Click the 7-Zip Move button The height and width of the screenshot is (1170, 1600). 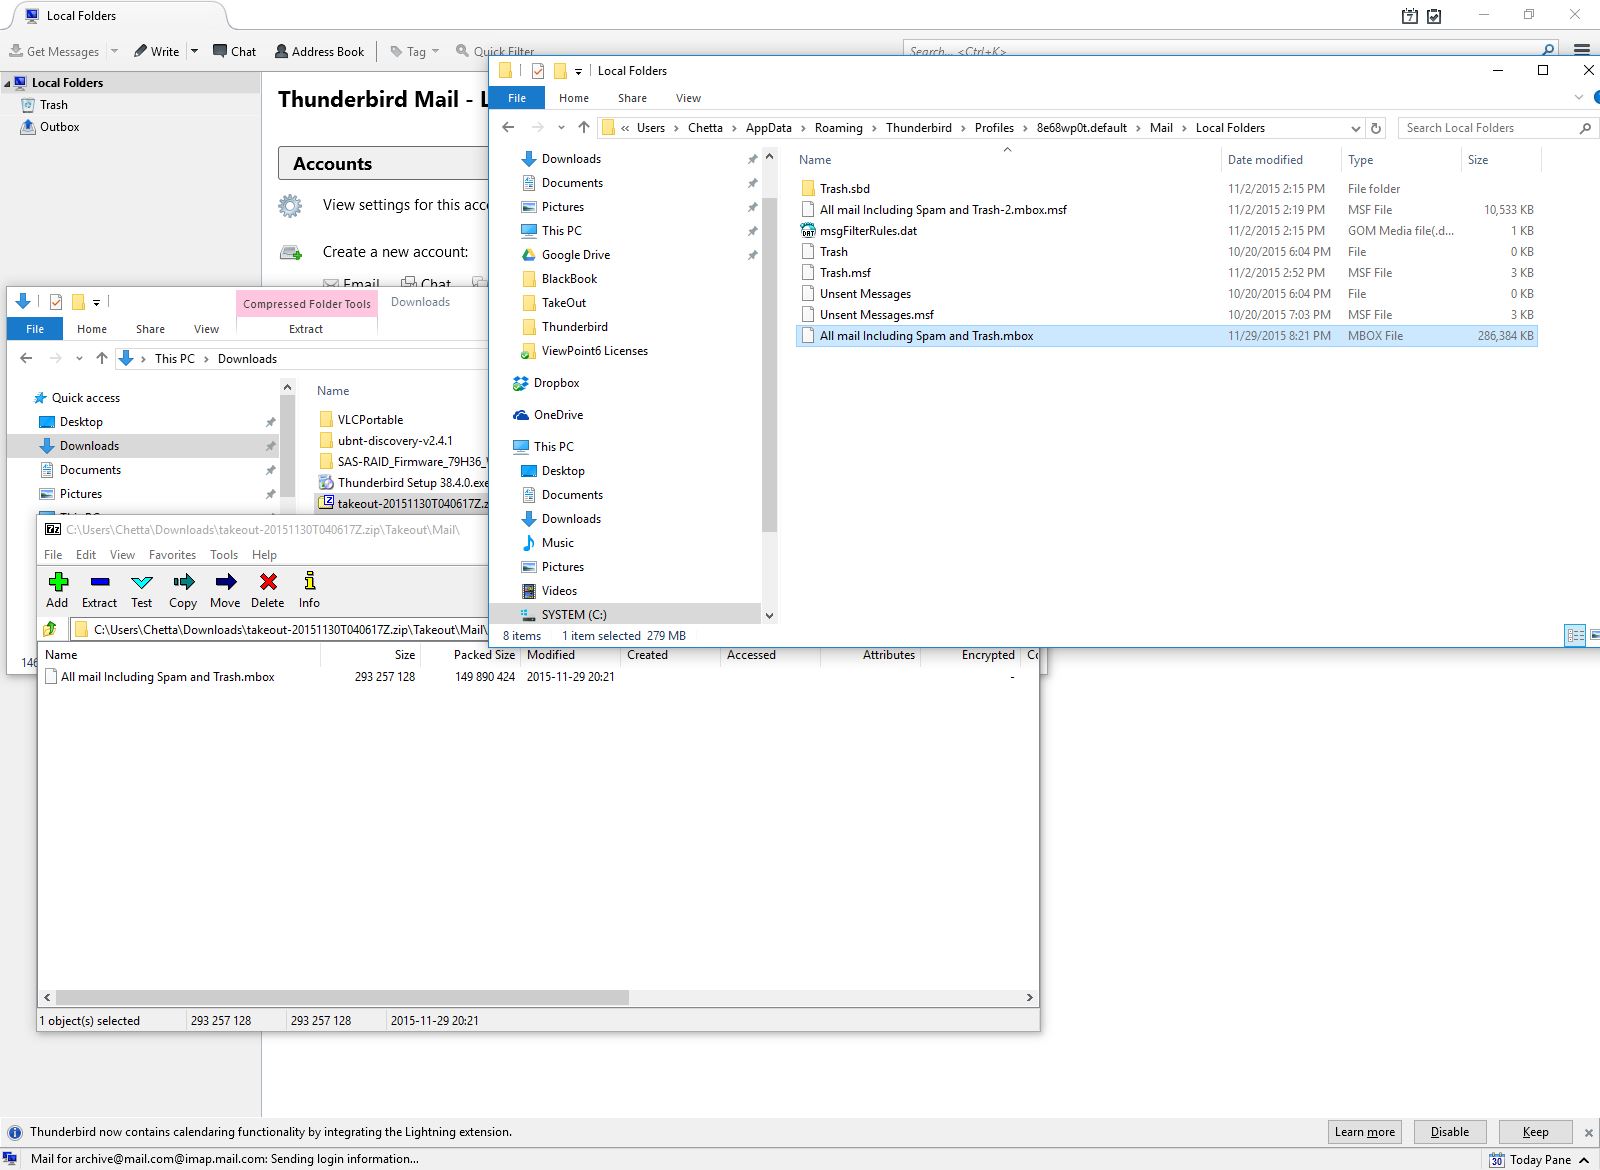[225, 589]
